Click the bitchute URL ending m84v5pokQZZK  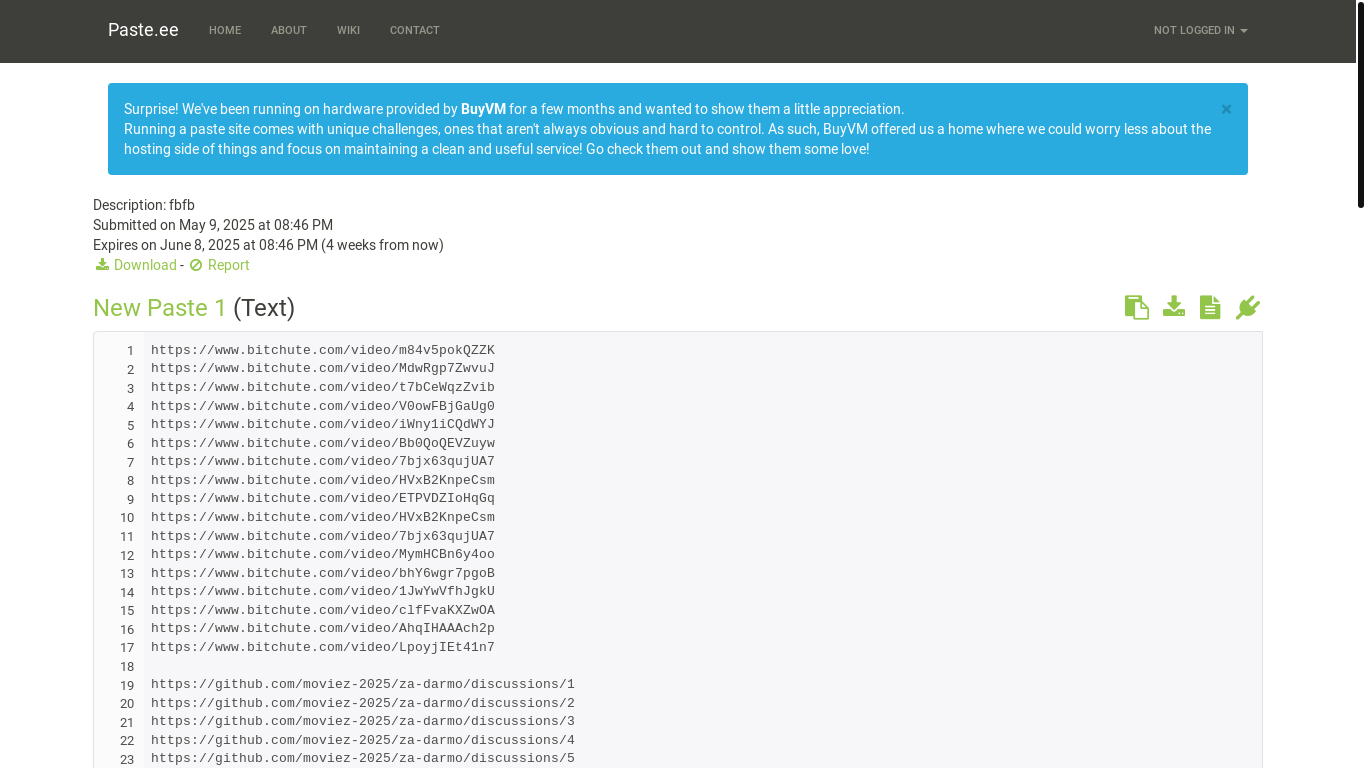[323, 350]
